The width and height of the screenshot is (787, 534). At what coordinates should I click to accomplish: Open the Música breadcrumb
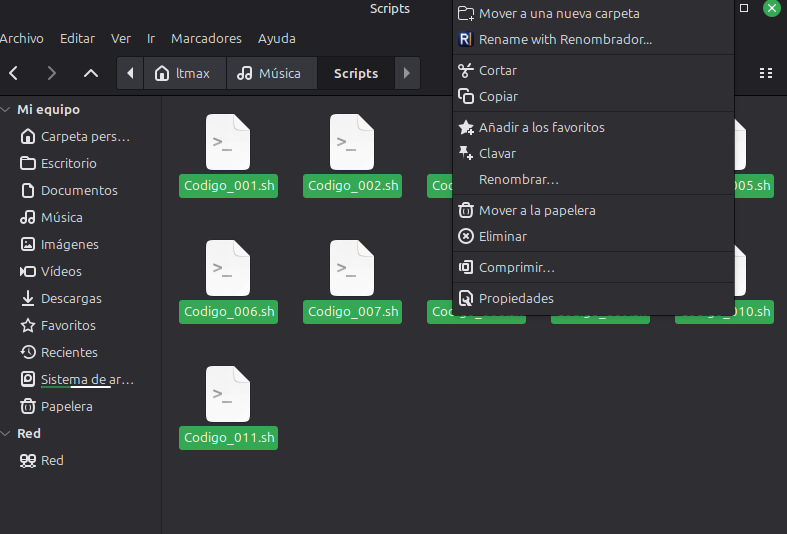click(272, 73)
